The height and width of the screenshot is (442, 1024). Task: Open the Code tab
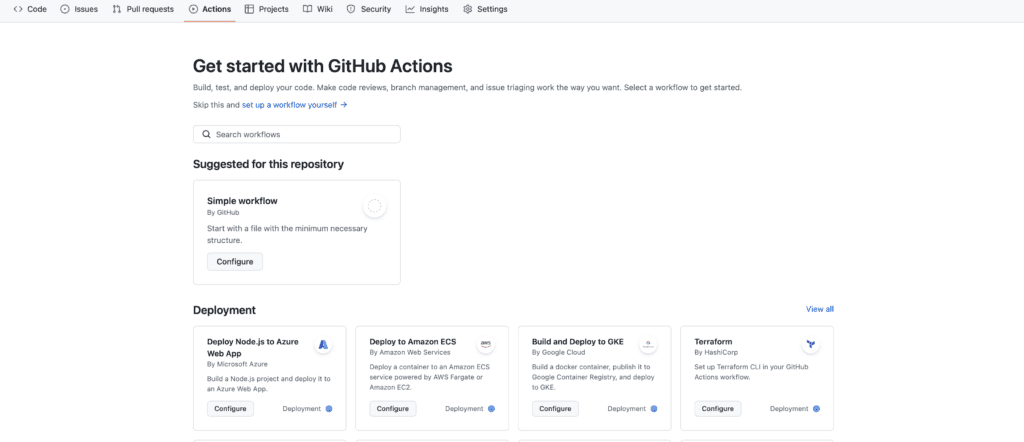coord(30,9)
